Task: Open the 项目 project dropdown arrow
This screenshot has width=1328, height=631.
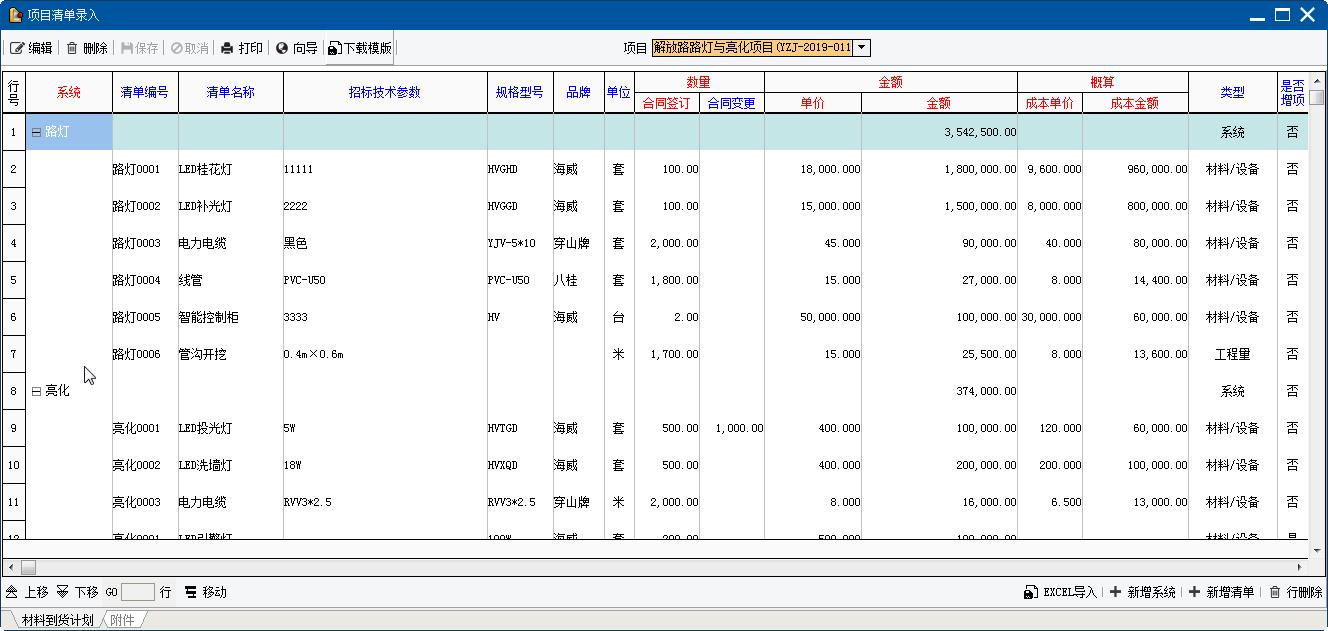Action: 862,48
